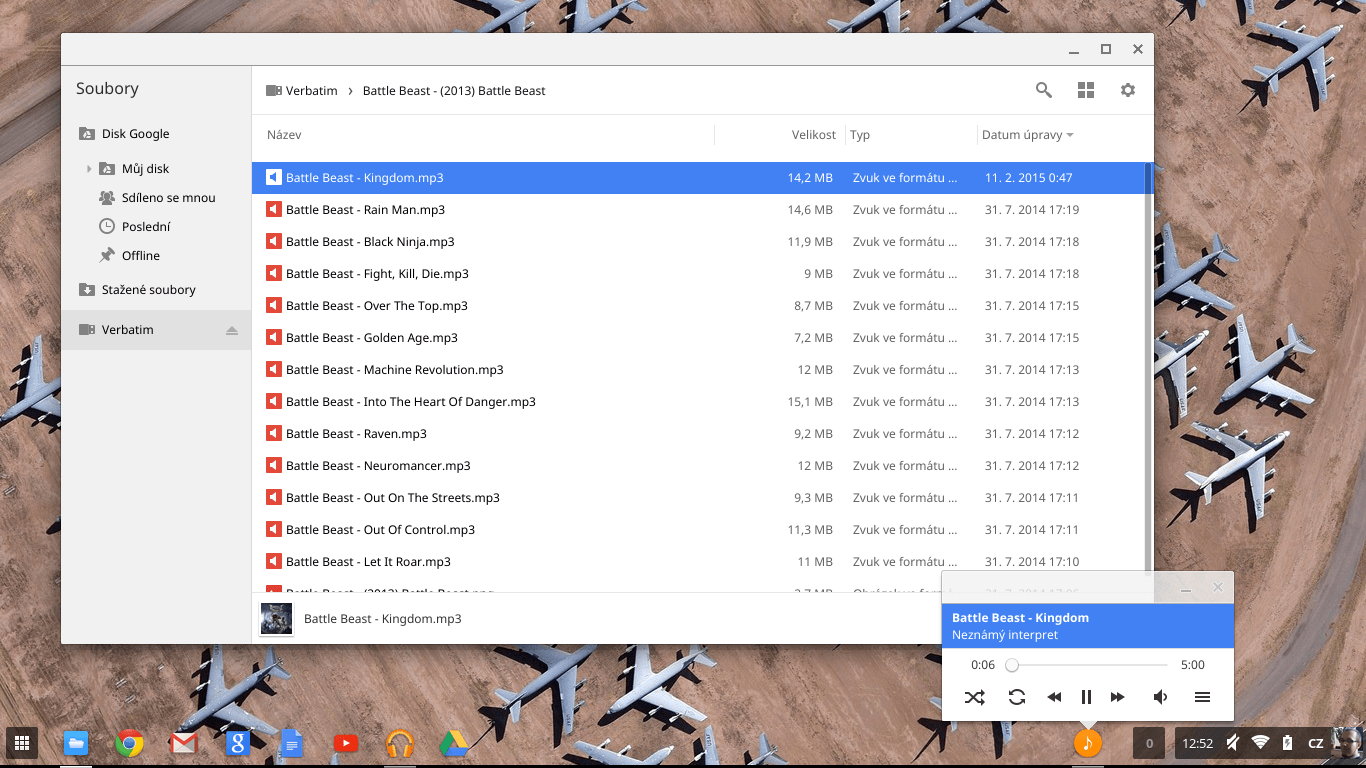Click audio icon of Black Ninja.mp3
This screenshot has height=768, width=1366.
click(273, 242)
